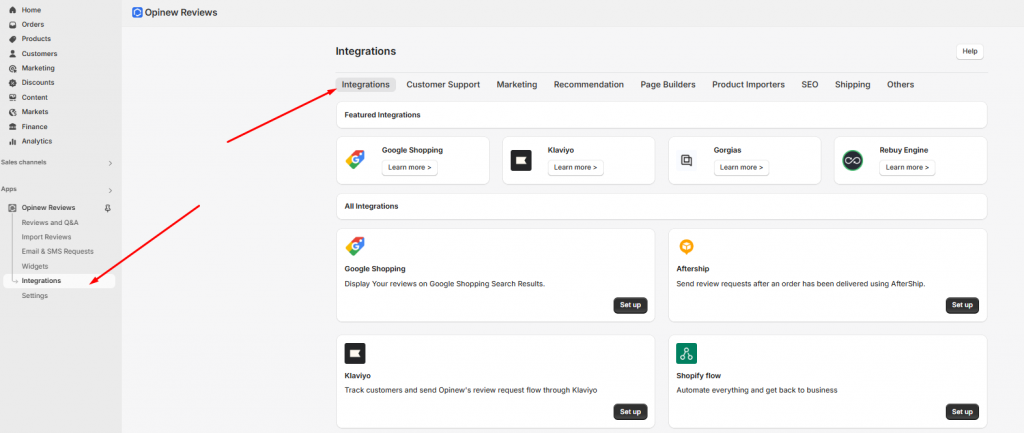Open Reviews and Q&A in sidebar
This screenshot has width=1024, height=433.
(50, 223)
